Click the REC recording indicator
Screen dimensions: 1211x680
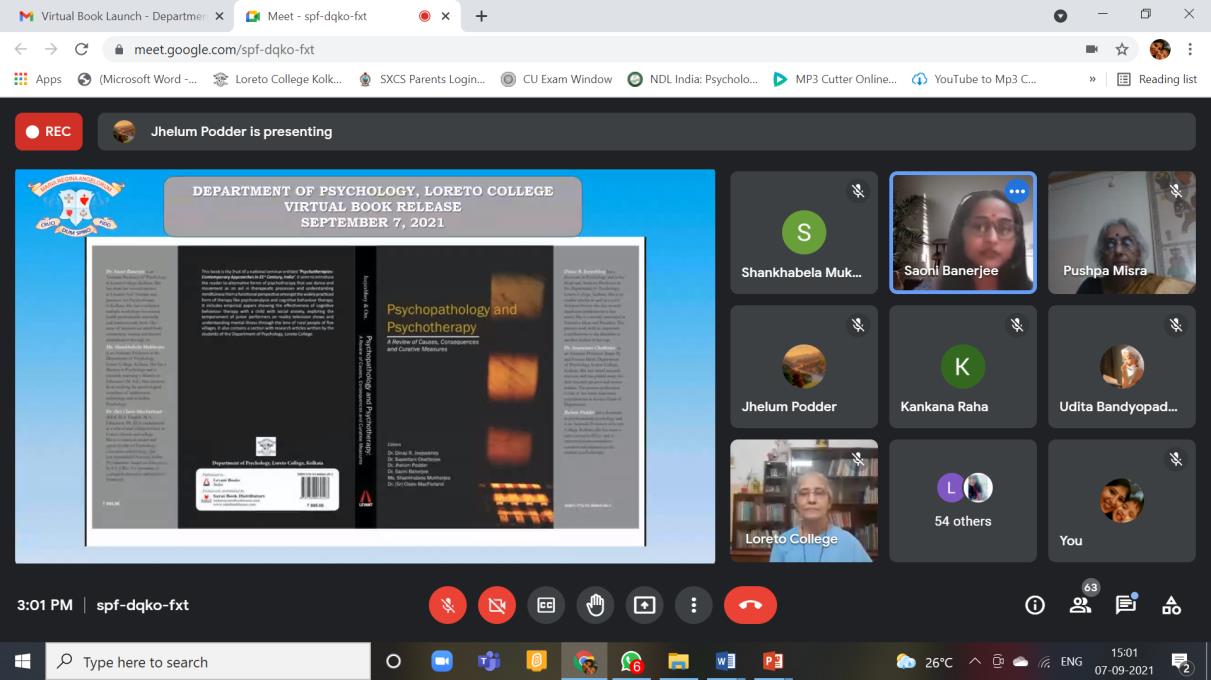pos(49,131)
